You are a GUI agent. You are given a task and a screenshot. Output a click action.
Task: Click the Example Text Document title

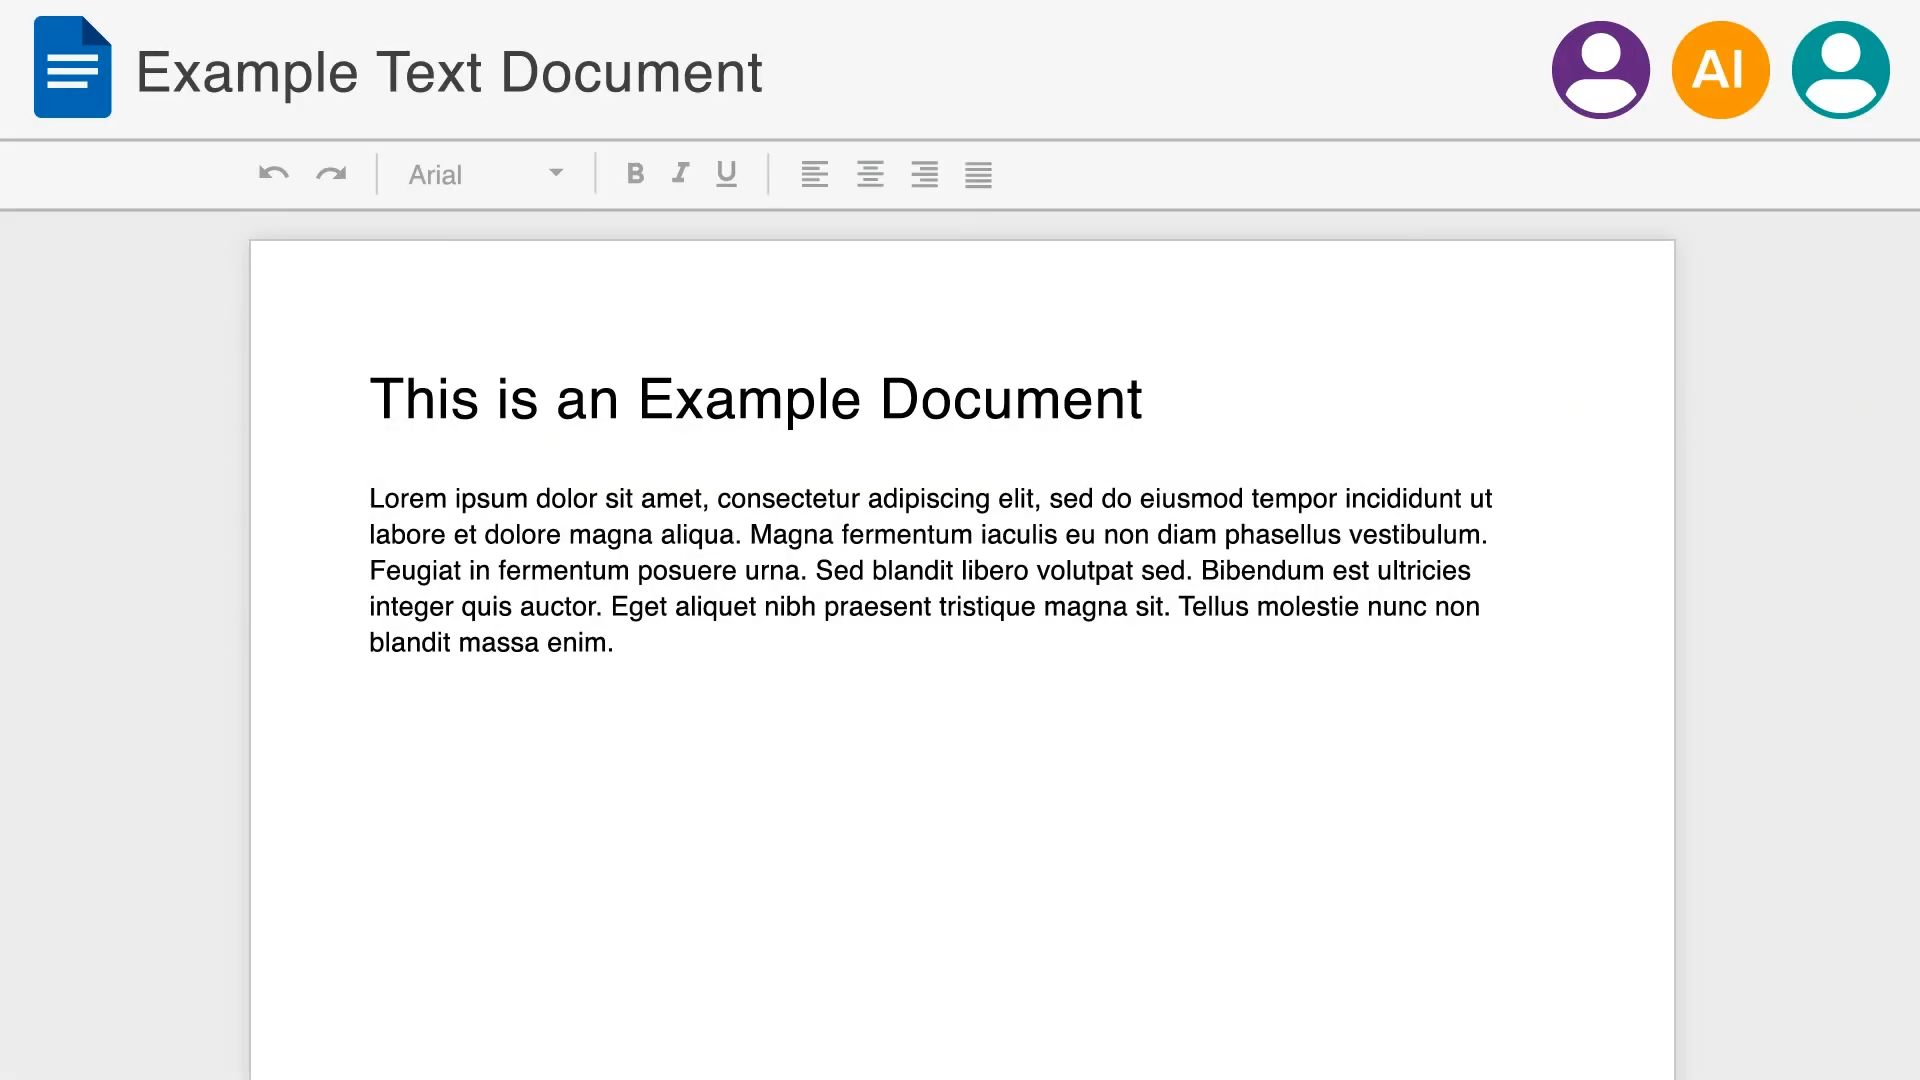pos(449,73)
